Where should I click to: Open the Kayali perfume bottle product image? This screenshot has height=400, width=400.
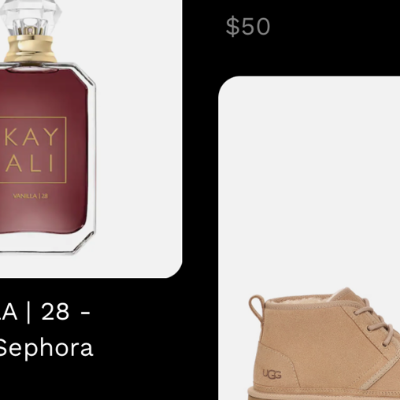[91, 138]
